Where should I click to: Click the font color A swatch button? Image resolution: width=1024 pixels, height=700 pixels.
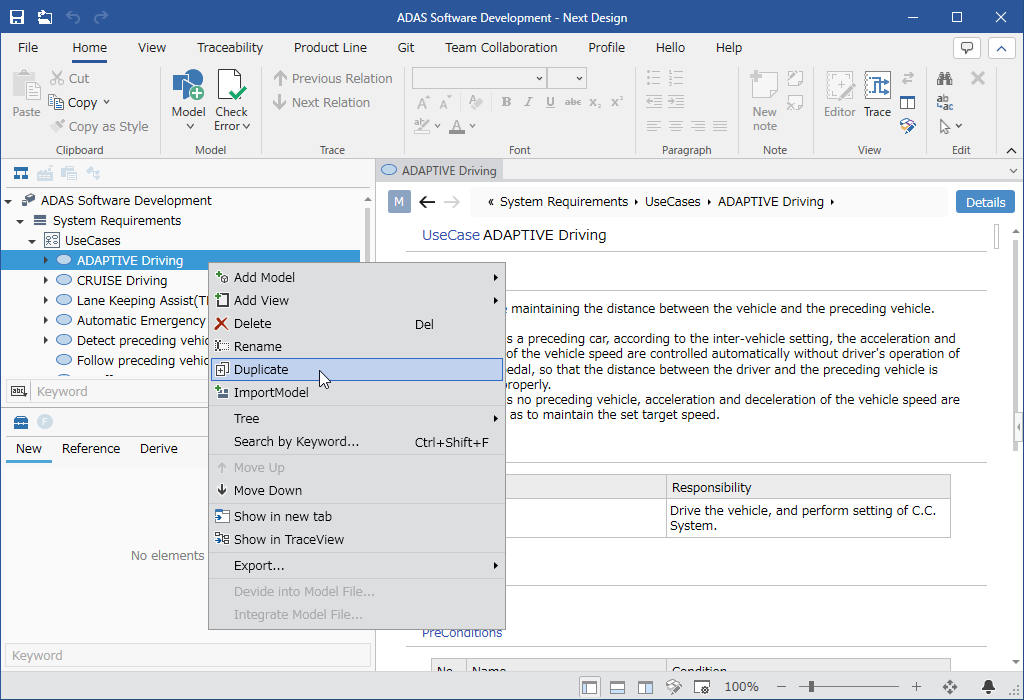point(457,125)
